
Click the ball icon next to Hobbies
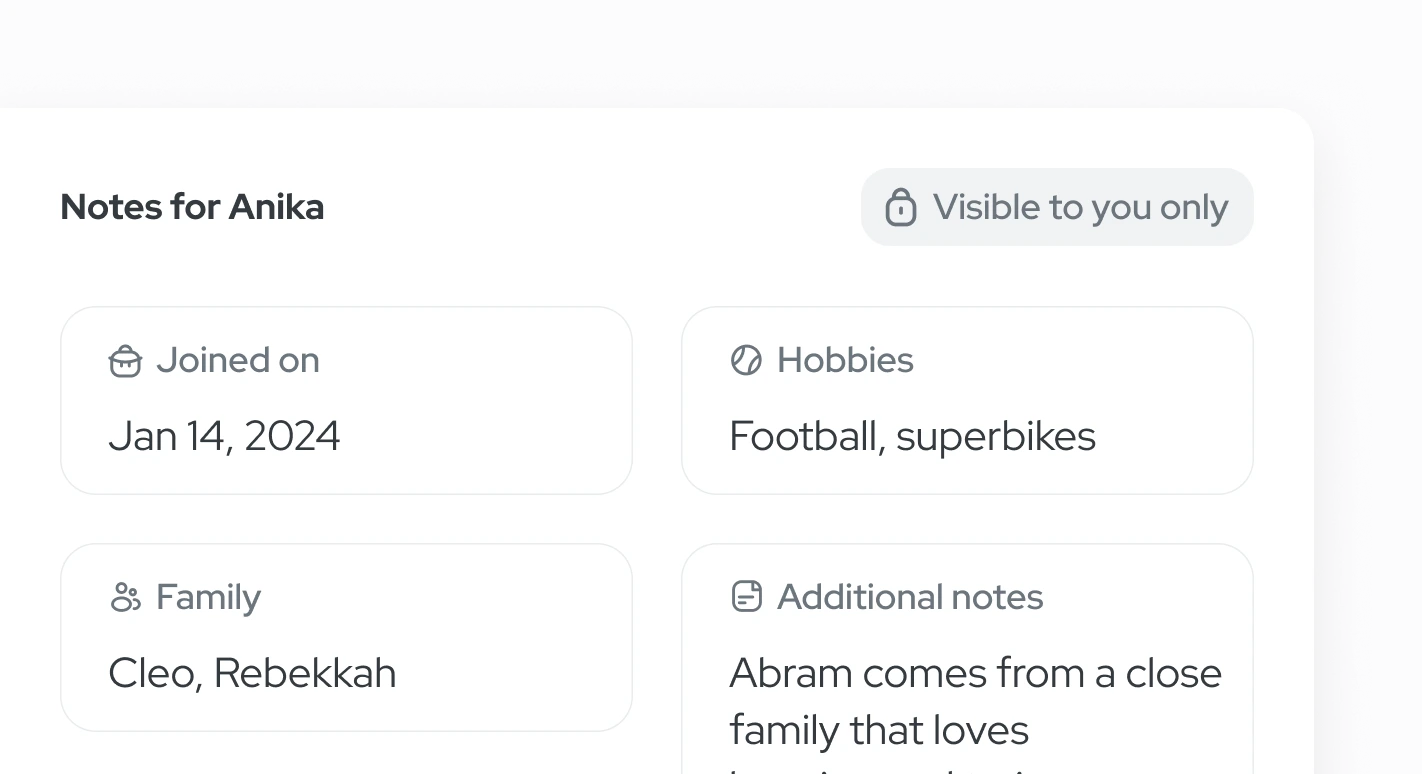746,360
